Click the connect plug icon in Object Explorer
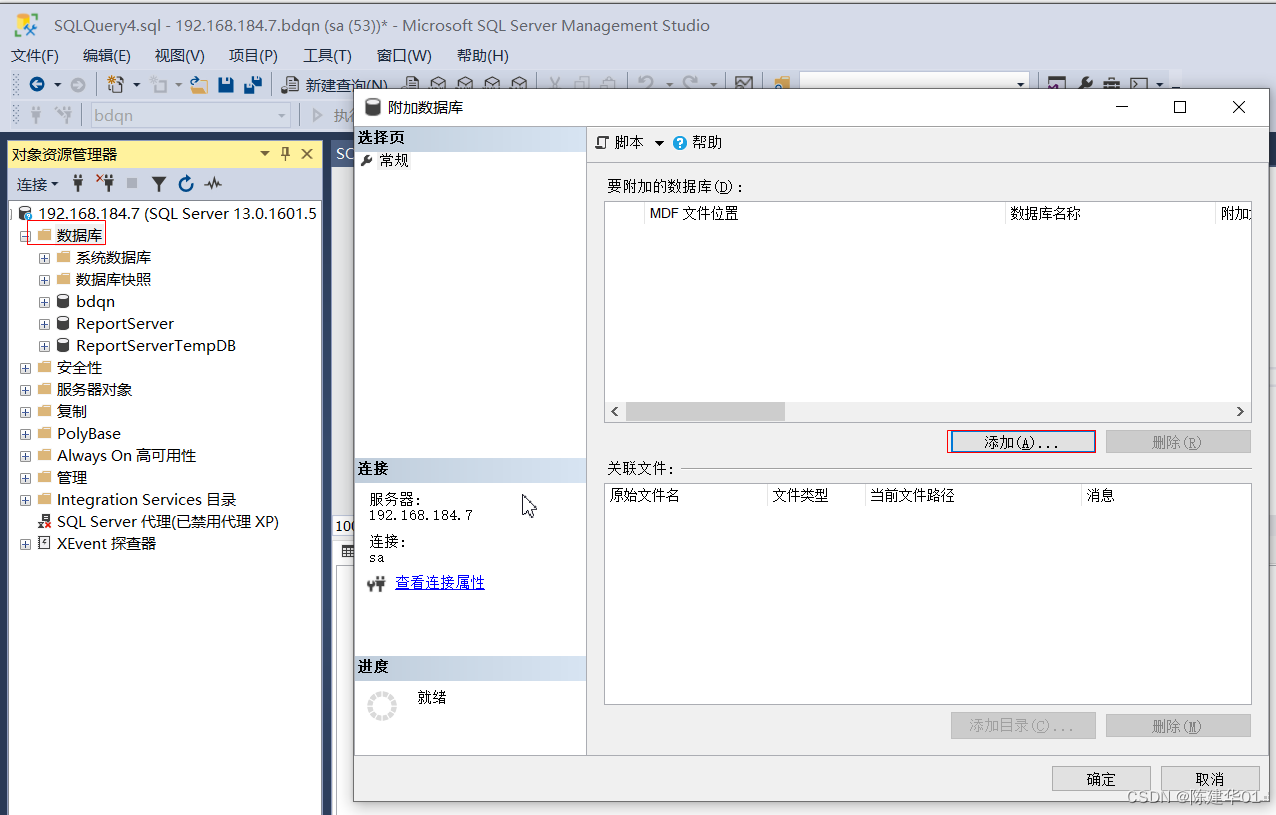 (78, 184)
